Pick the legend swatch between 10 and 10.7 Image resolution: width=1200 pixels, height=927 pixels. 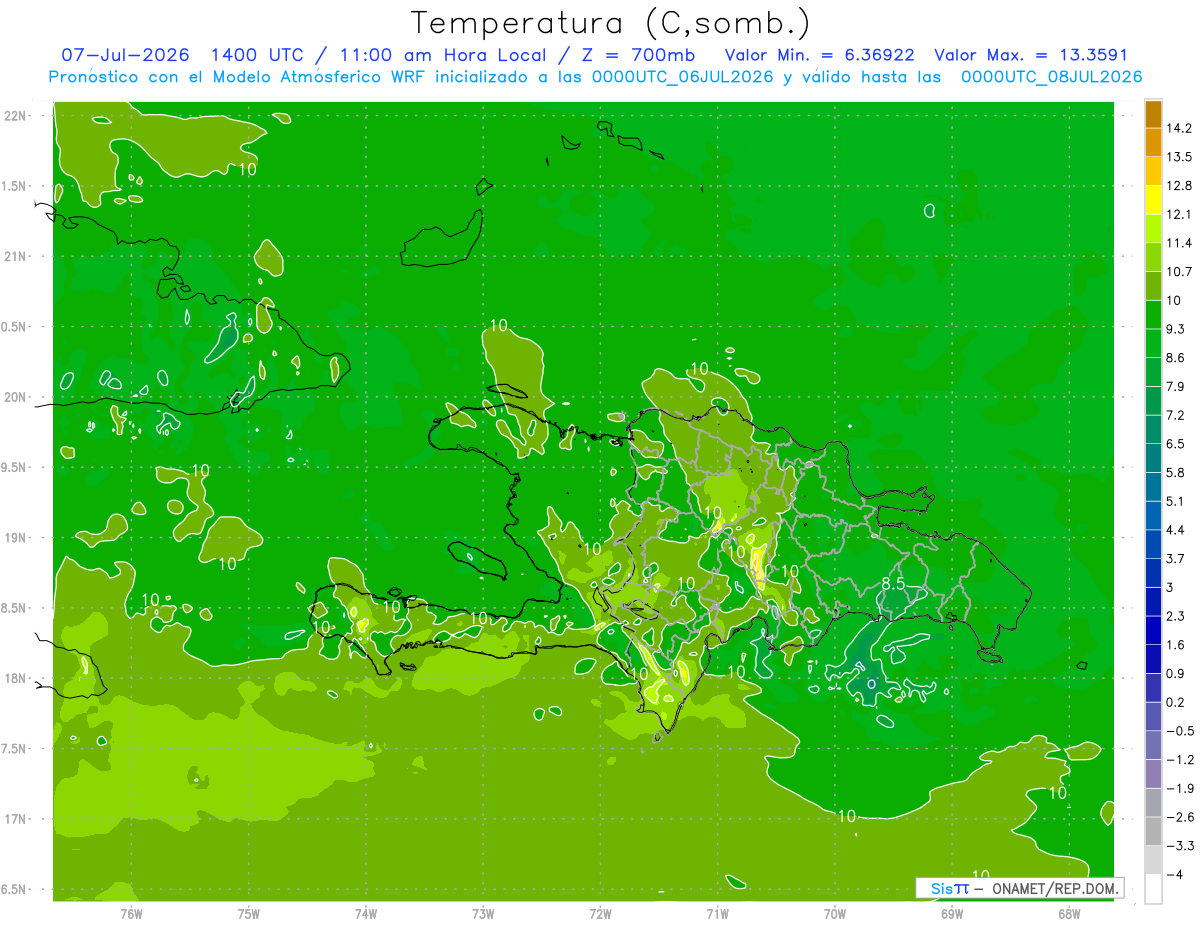(1153, 286)
